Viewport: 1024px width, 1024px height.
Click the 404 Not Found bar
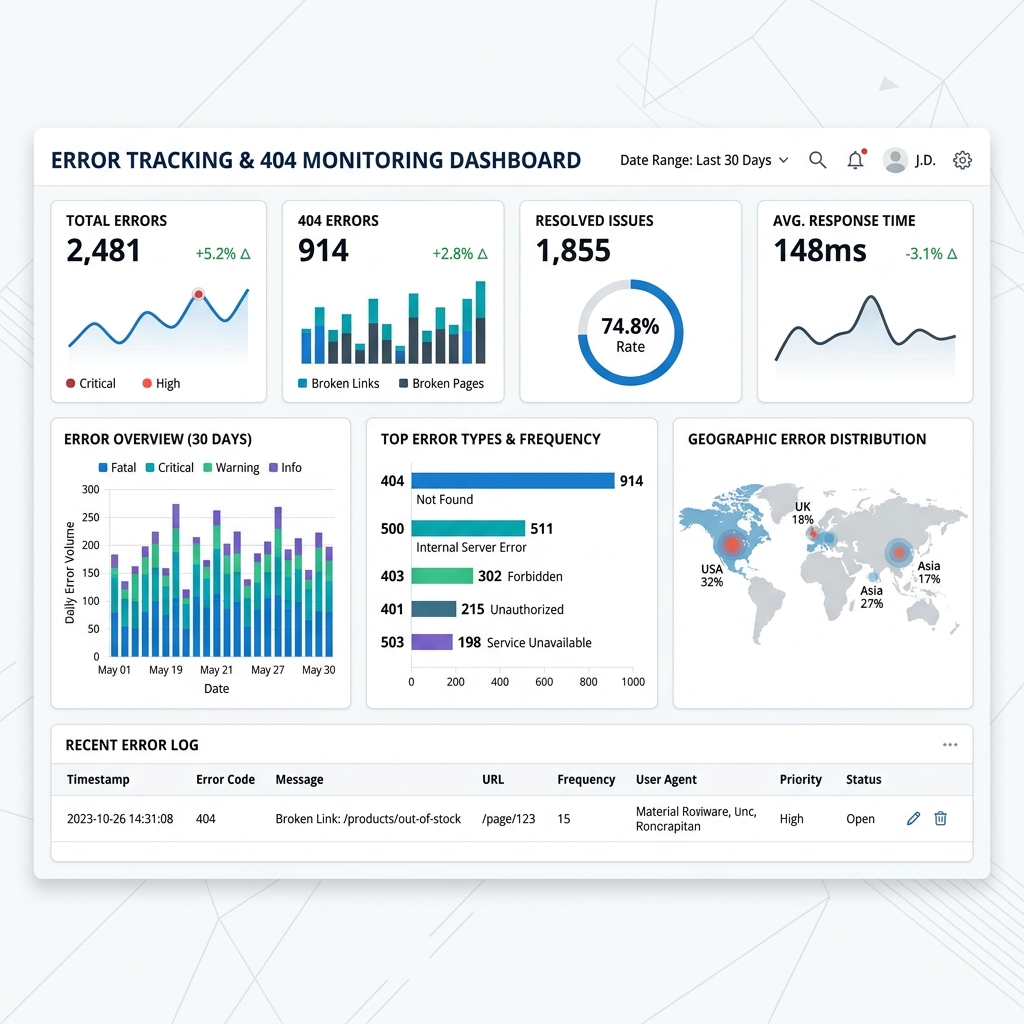pos(513,481)
